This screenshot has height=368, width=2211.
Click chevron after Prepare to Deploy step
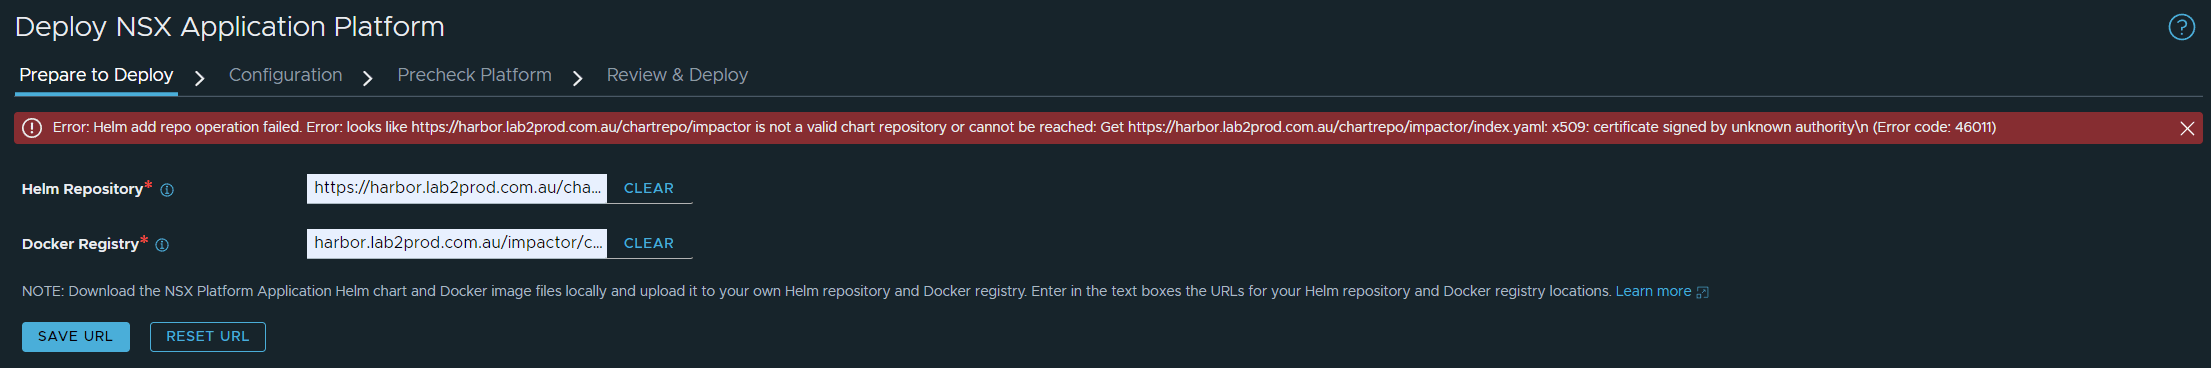point(199,78)
